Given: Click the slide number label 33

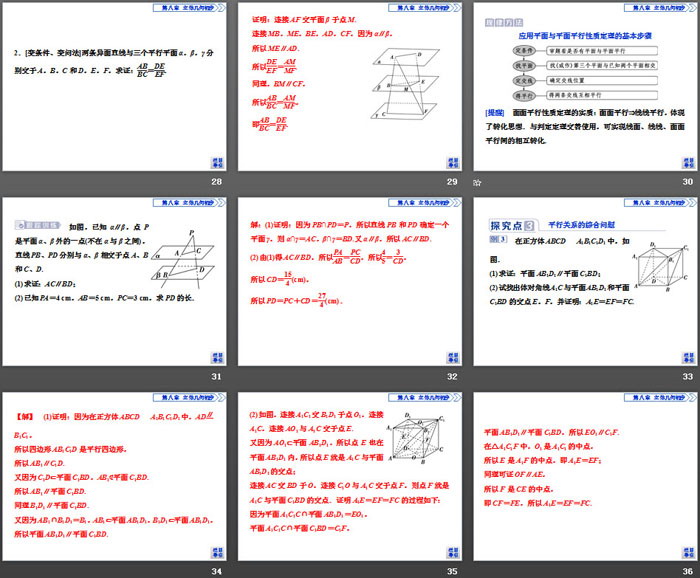Looking at the screenshot, I should [x=688, y=377].
